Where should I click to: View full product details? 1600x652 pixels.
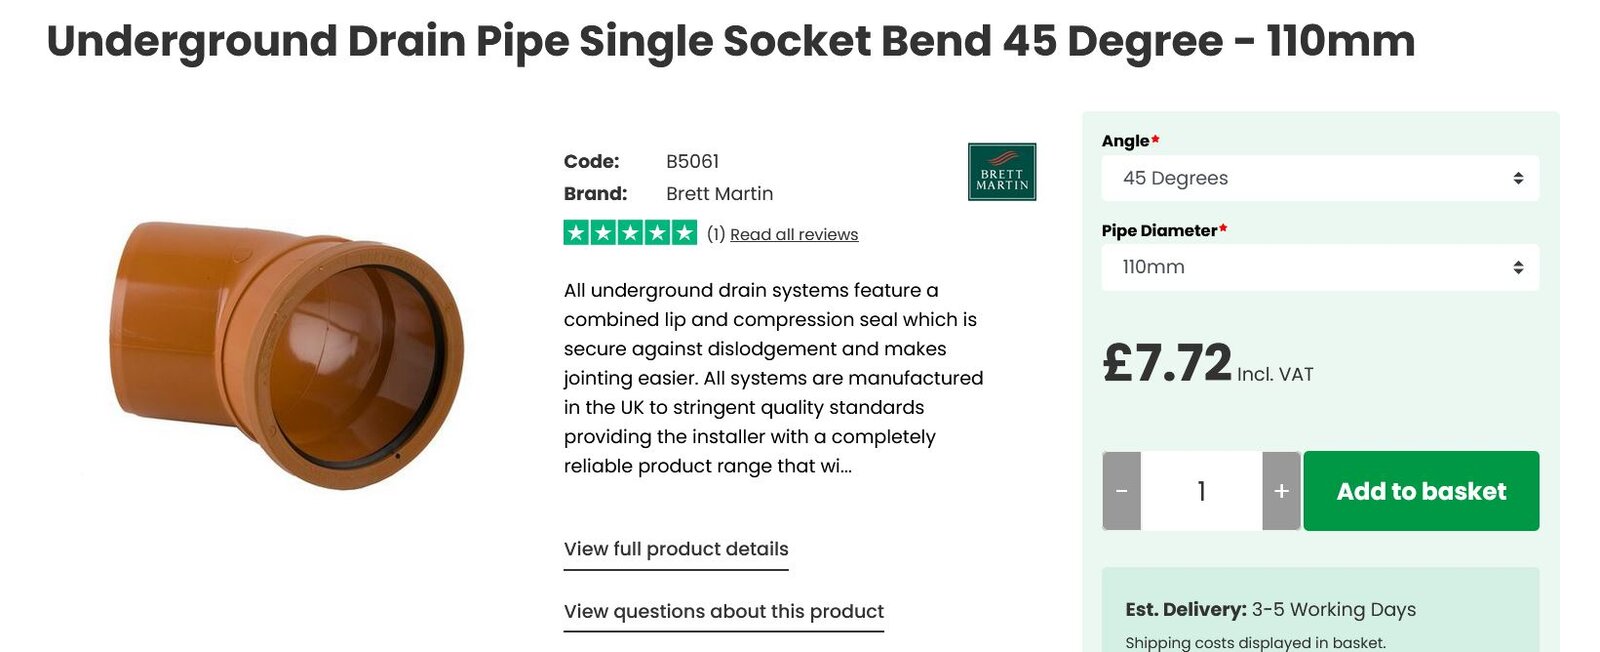676,548
